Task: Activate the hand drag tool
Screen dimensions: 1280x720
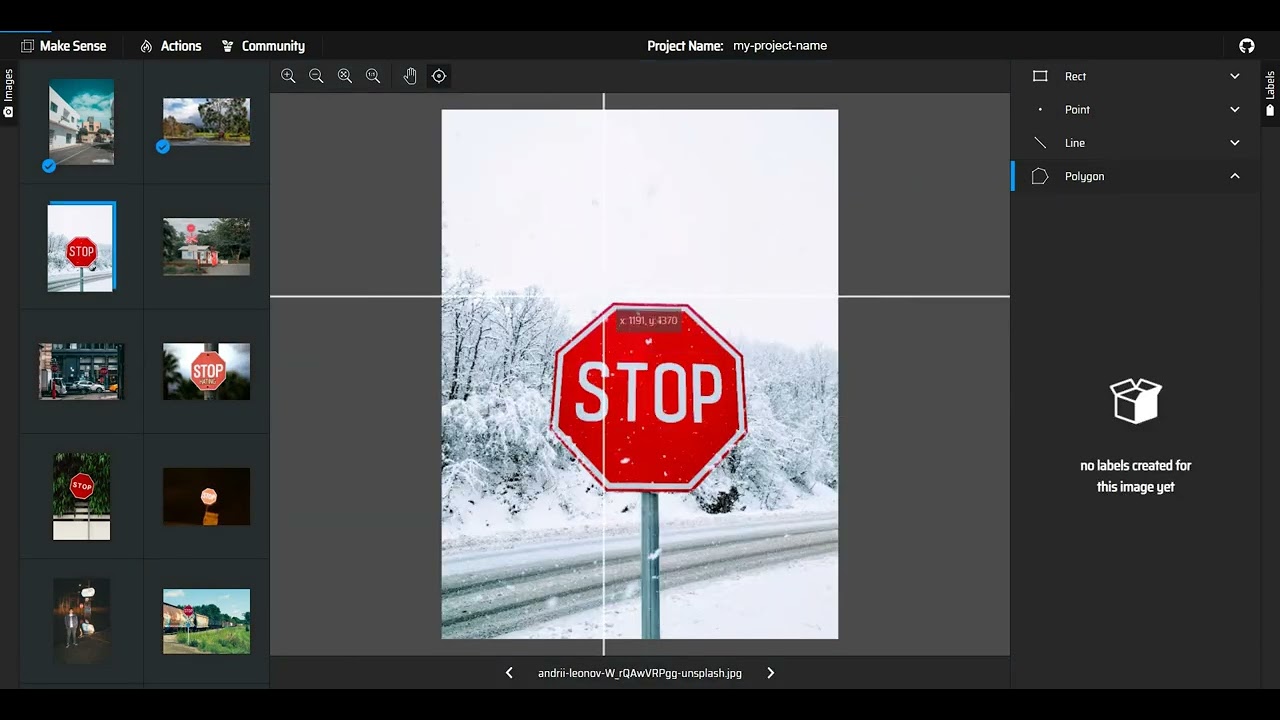Action: pos(410,76)
